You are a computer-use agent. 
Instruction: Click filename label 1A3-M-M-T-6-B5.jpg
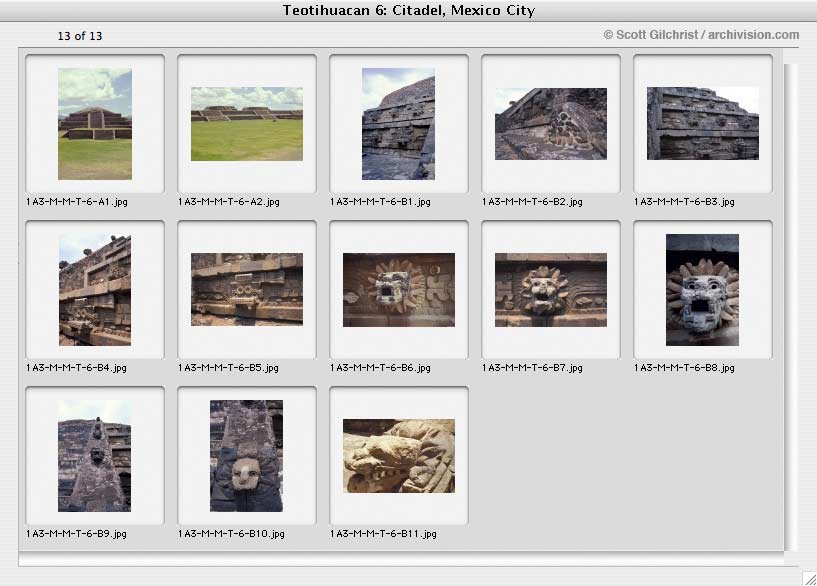point(228,368)
